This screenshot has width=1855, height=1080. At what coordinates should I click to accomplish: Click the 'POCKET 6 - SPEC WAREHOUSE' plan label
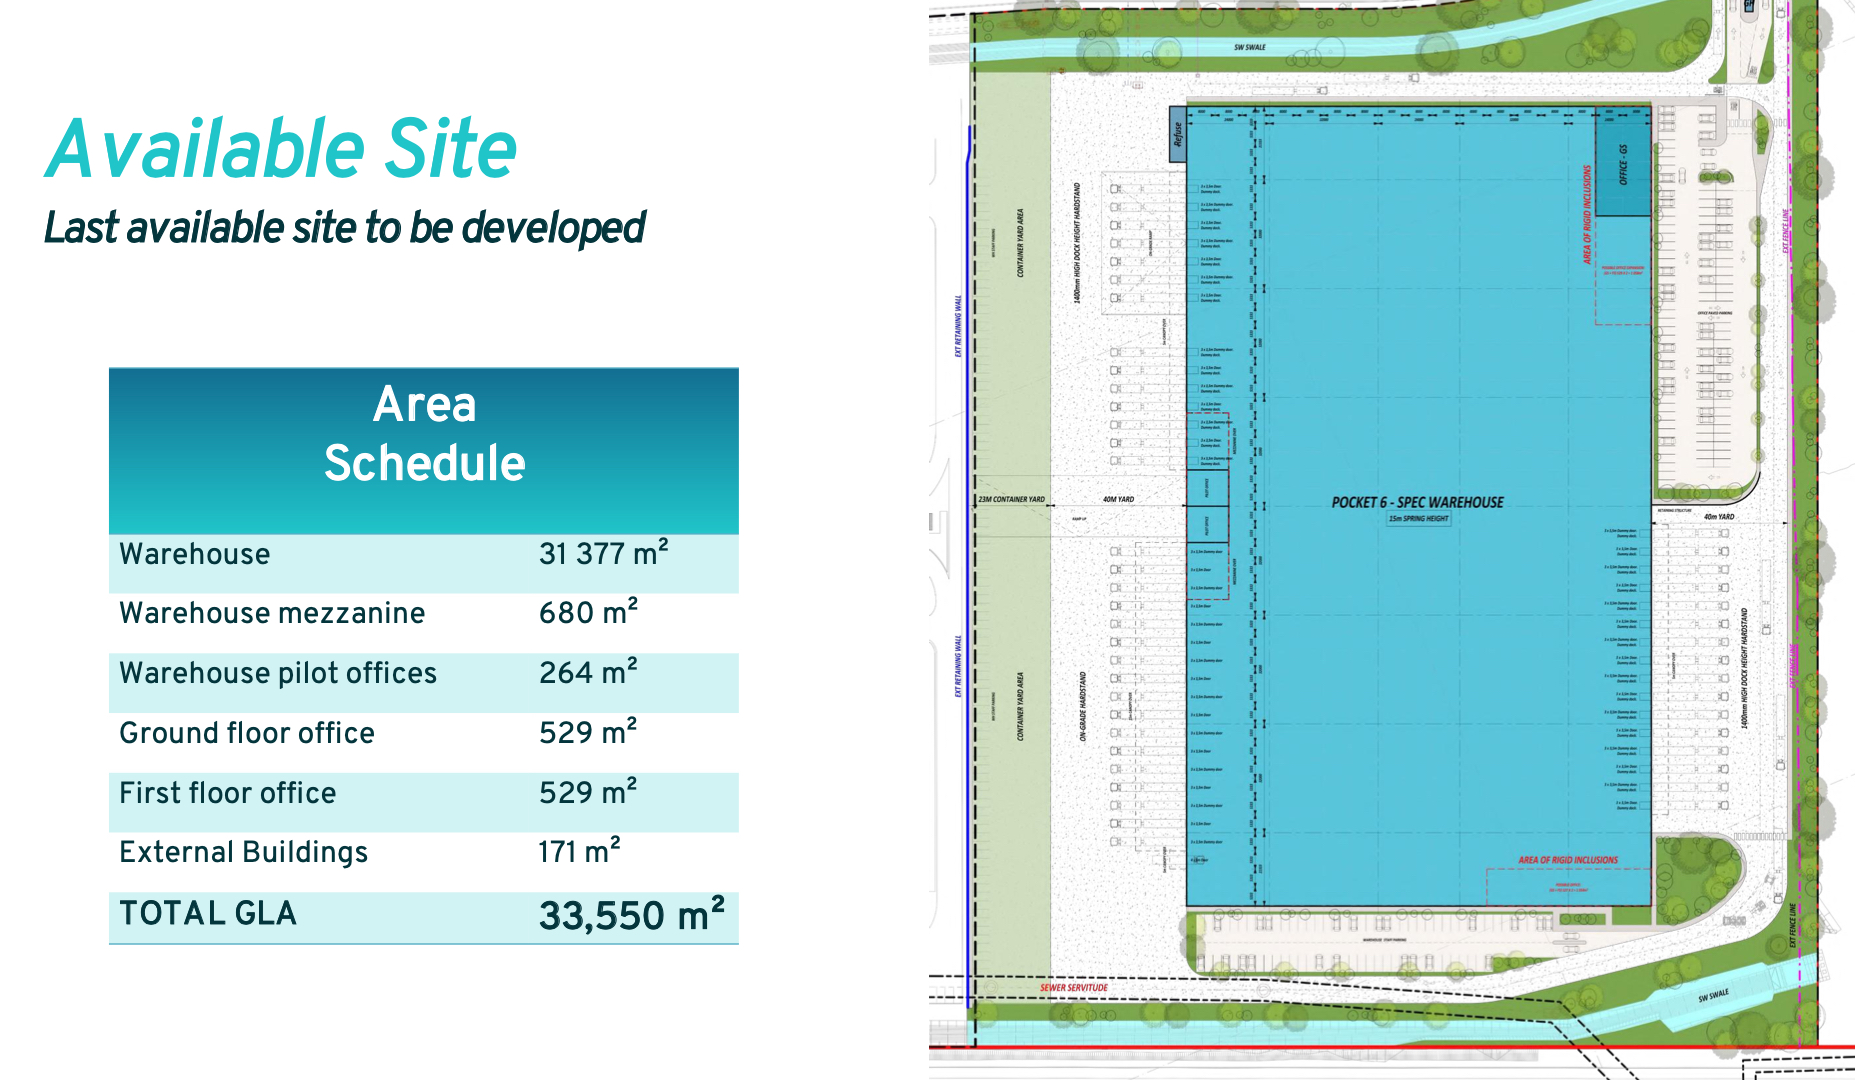(x=1417, y=502)
